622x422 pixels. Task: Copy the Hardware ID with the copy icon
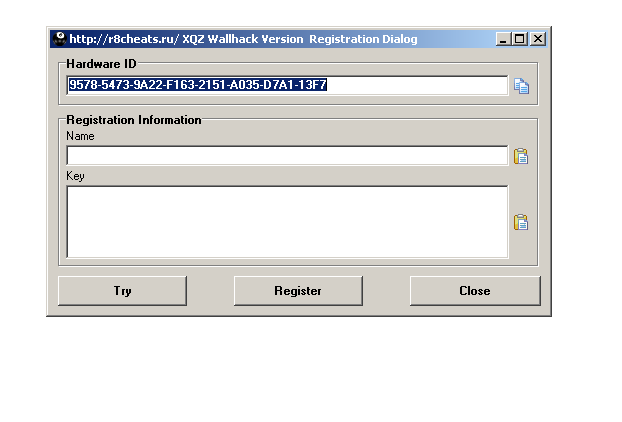pos(521,86)
